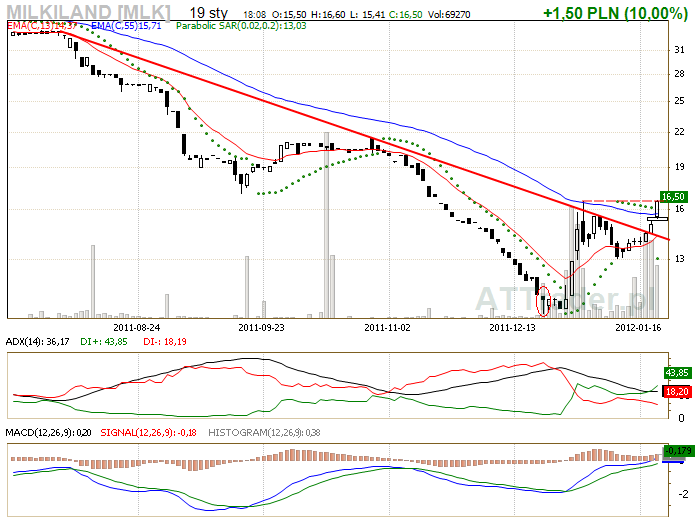This screenshot has height=522, width=700.
Task: Click the open price O:15,50
Action: 289,15
